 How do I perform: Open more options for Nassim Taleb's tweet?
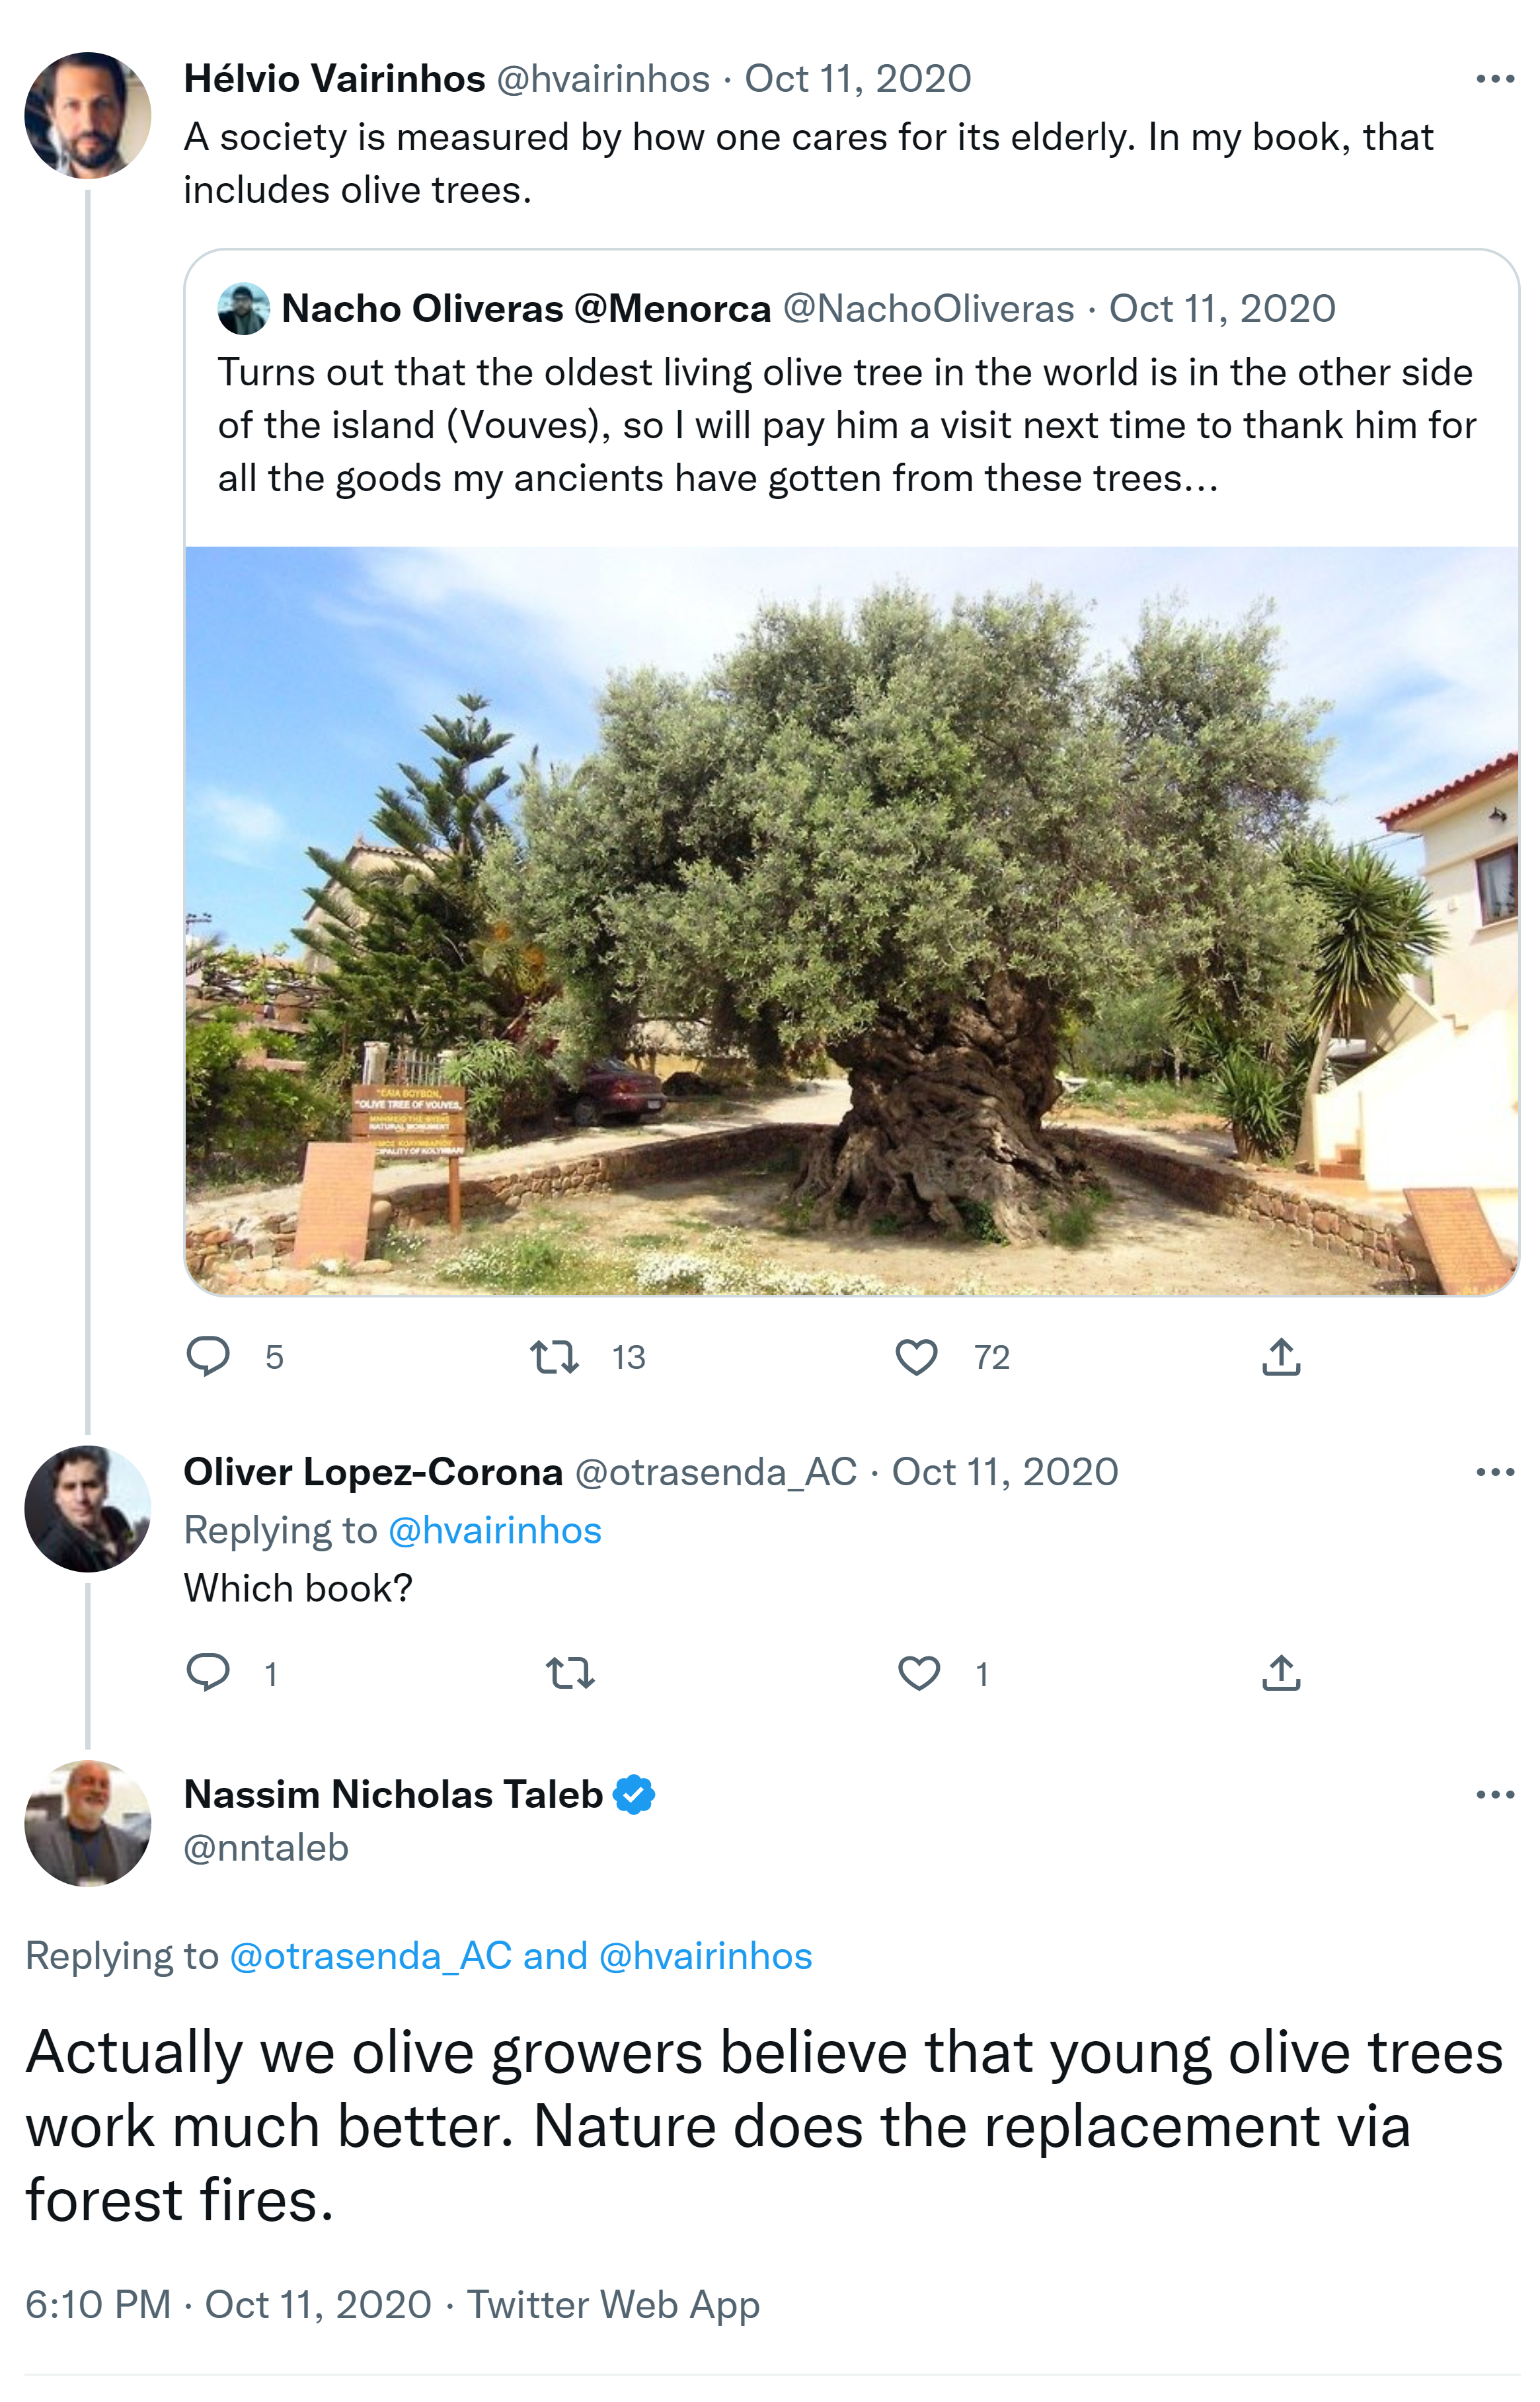1495,1795
